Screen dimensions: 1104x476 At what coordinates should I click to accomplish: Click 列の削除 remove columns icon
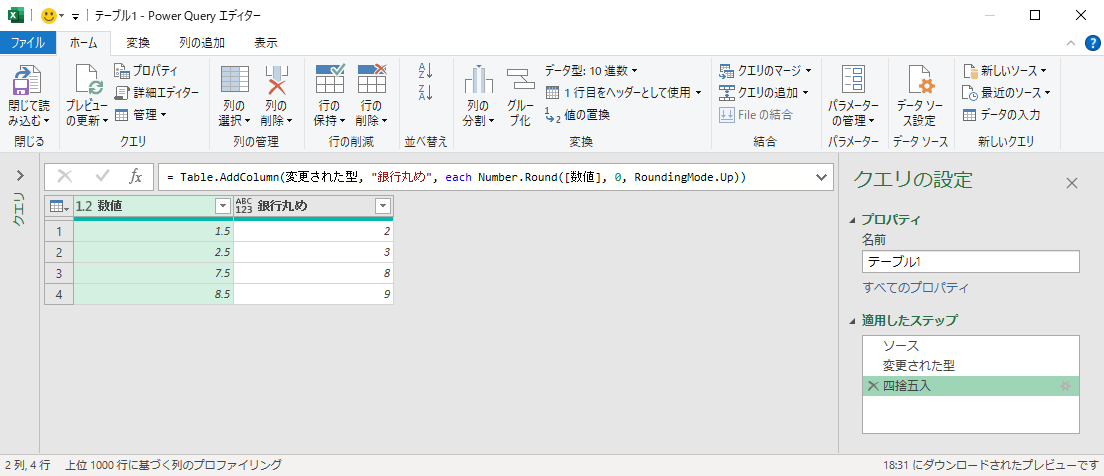point(277,79)
